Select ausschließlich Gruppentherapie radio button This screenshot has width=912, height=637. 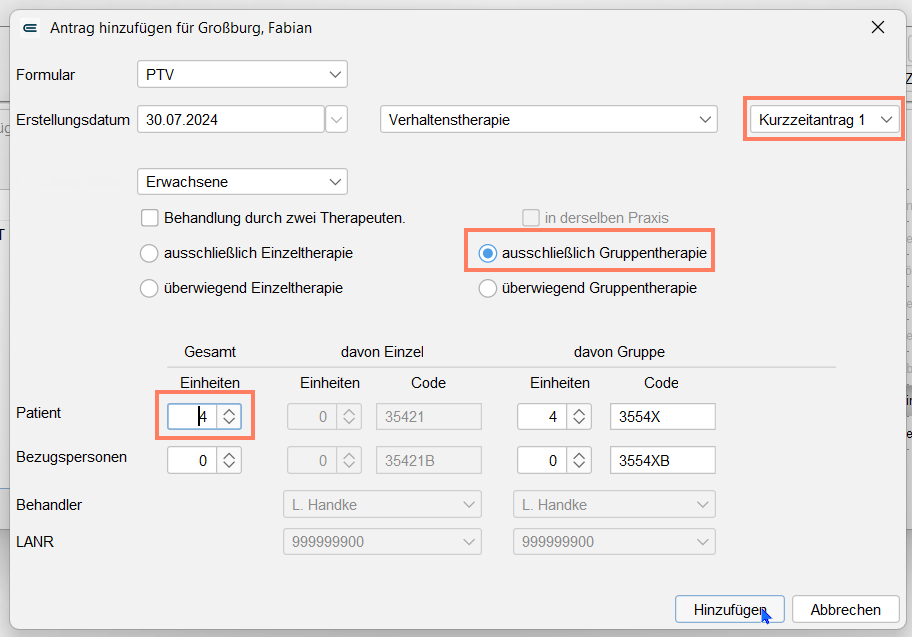tap(487, 253)
